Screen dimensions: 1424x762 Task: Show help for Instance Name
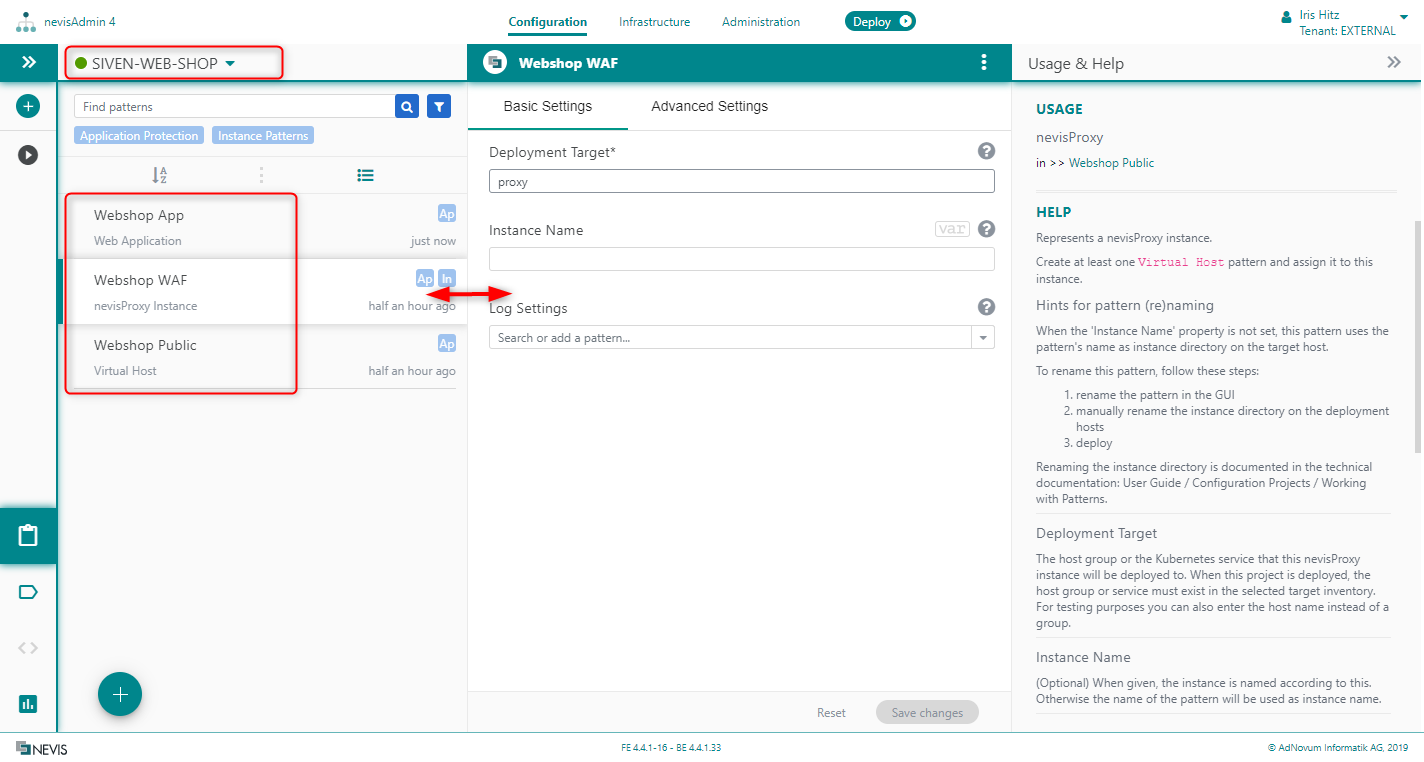(986, 229)
